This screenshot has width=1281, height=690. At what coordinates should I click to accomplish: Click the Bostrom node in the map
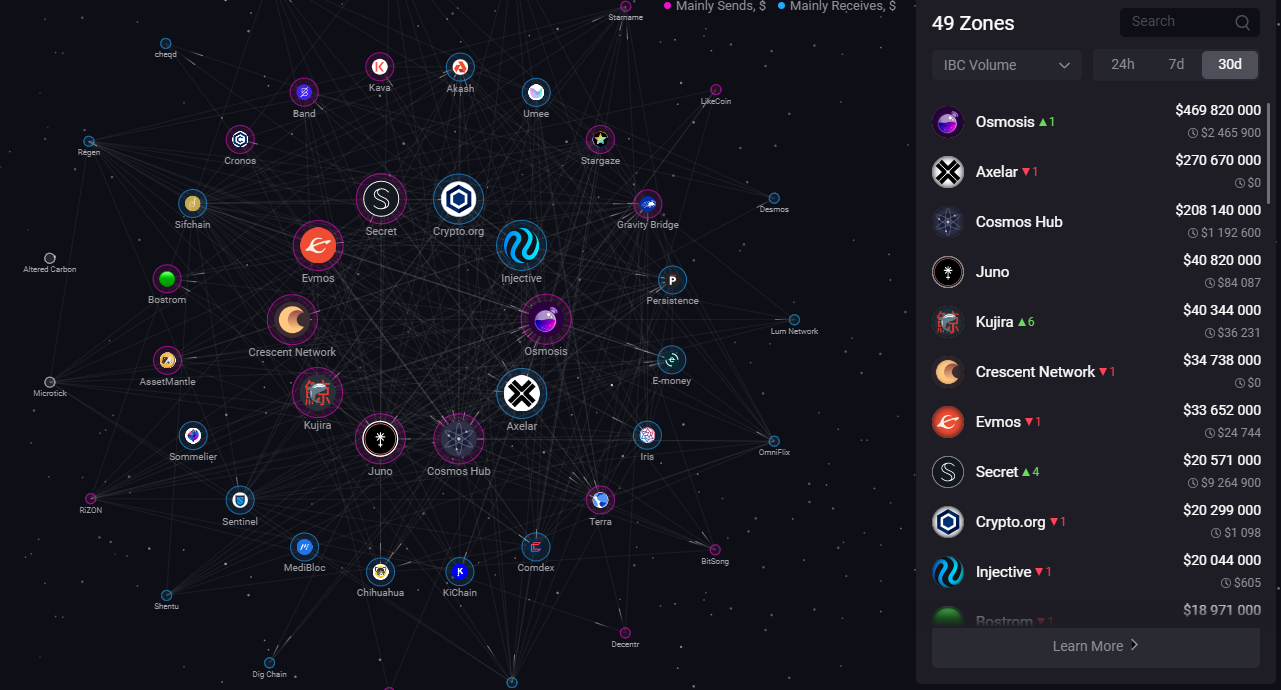167,279
